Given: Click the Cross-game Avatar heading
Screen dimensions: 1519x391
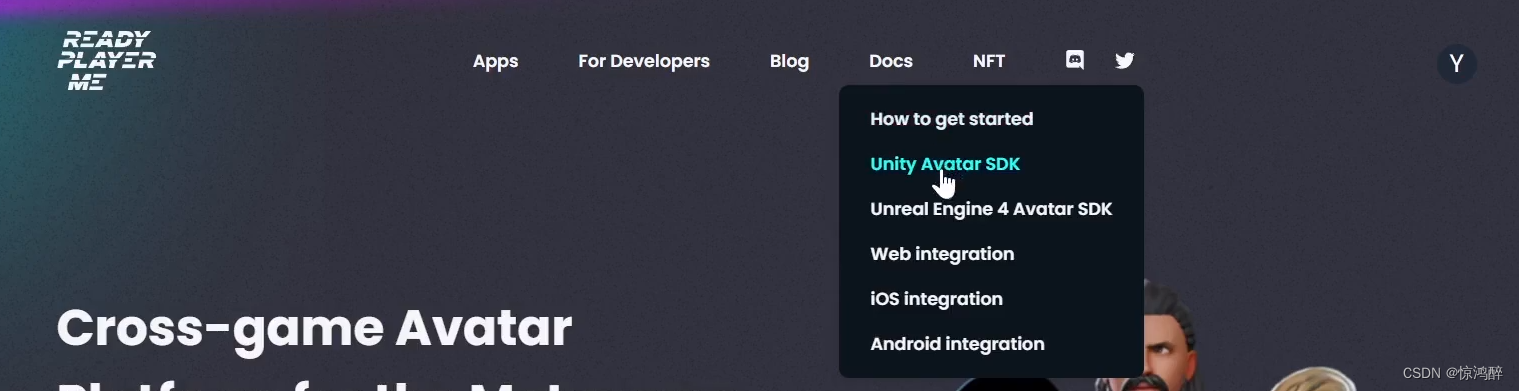Looking at the screenshot, I should click(x=314, y=328).
